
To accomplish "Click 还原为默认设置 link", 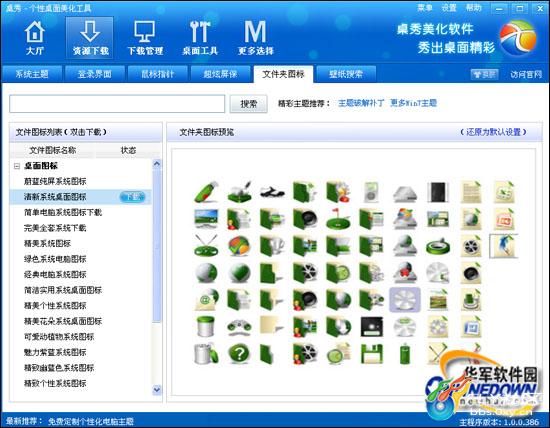I will pos(493,132).
